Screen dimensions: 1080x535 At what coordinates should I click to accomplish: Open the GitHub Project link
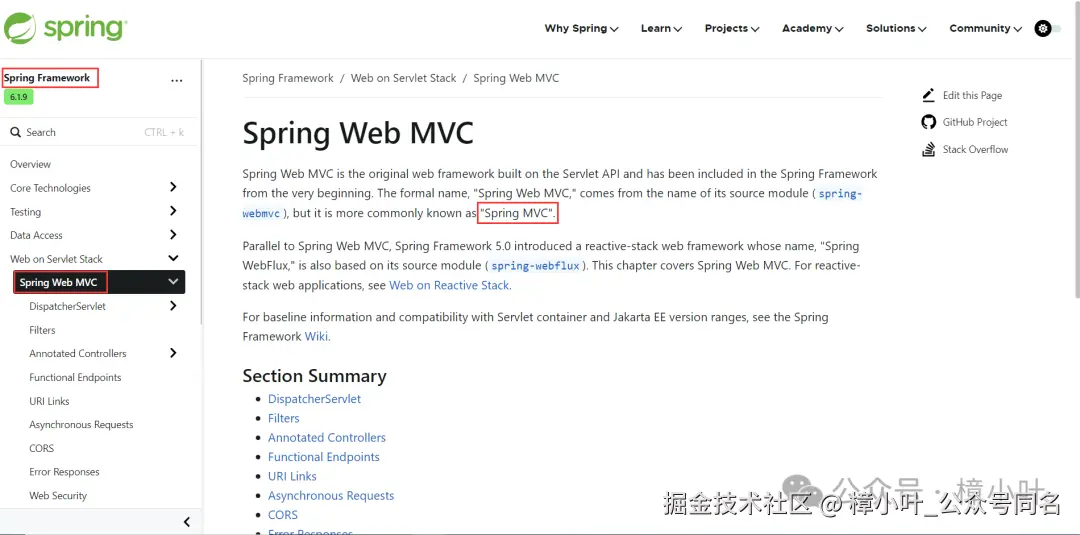click(x=975, y=123)
